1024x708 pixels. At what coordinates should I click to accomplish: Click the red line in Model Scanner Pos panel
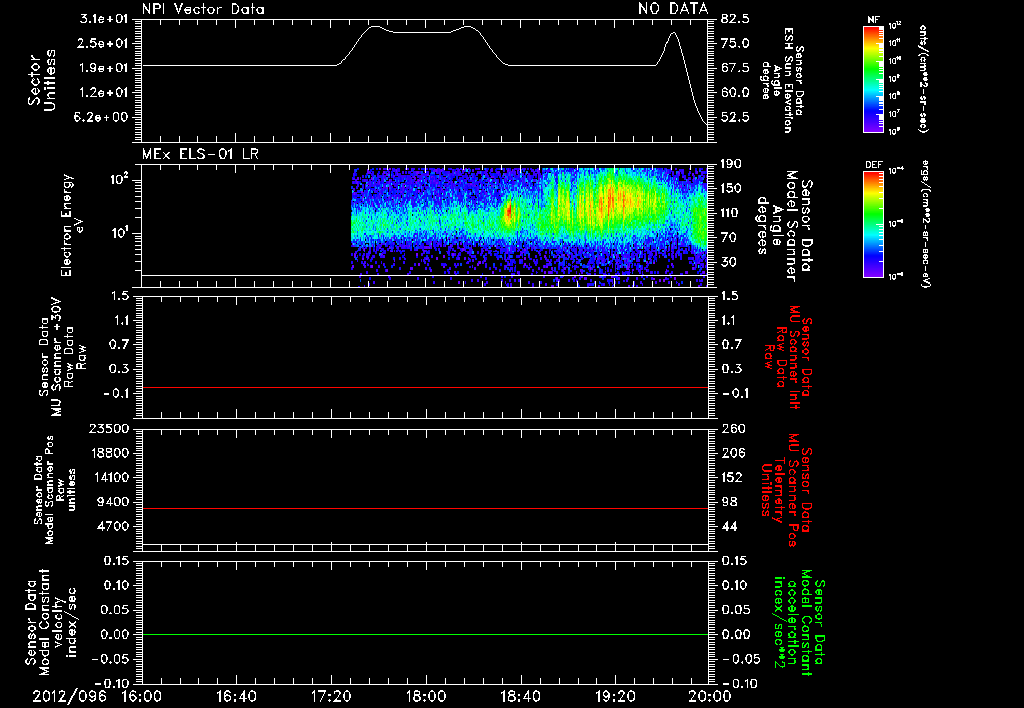coord(425,508)
